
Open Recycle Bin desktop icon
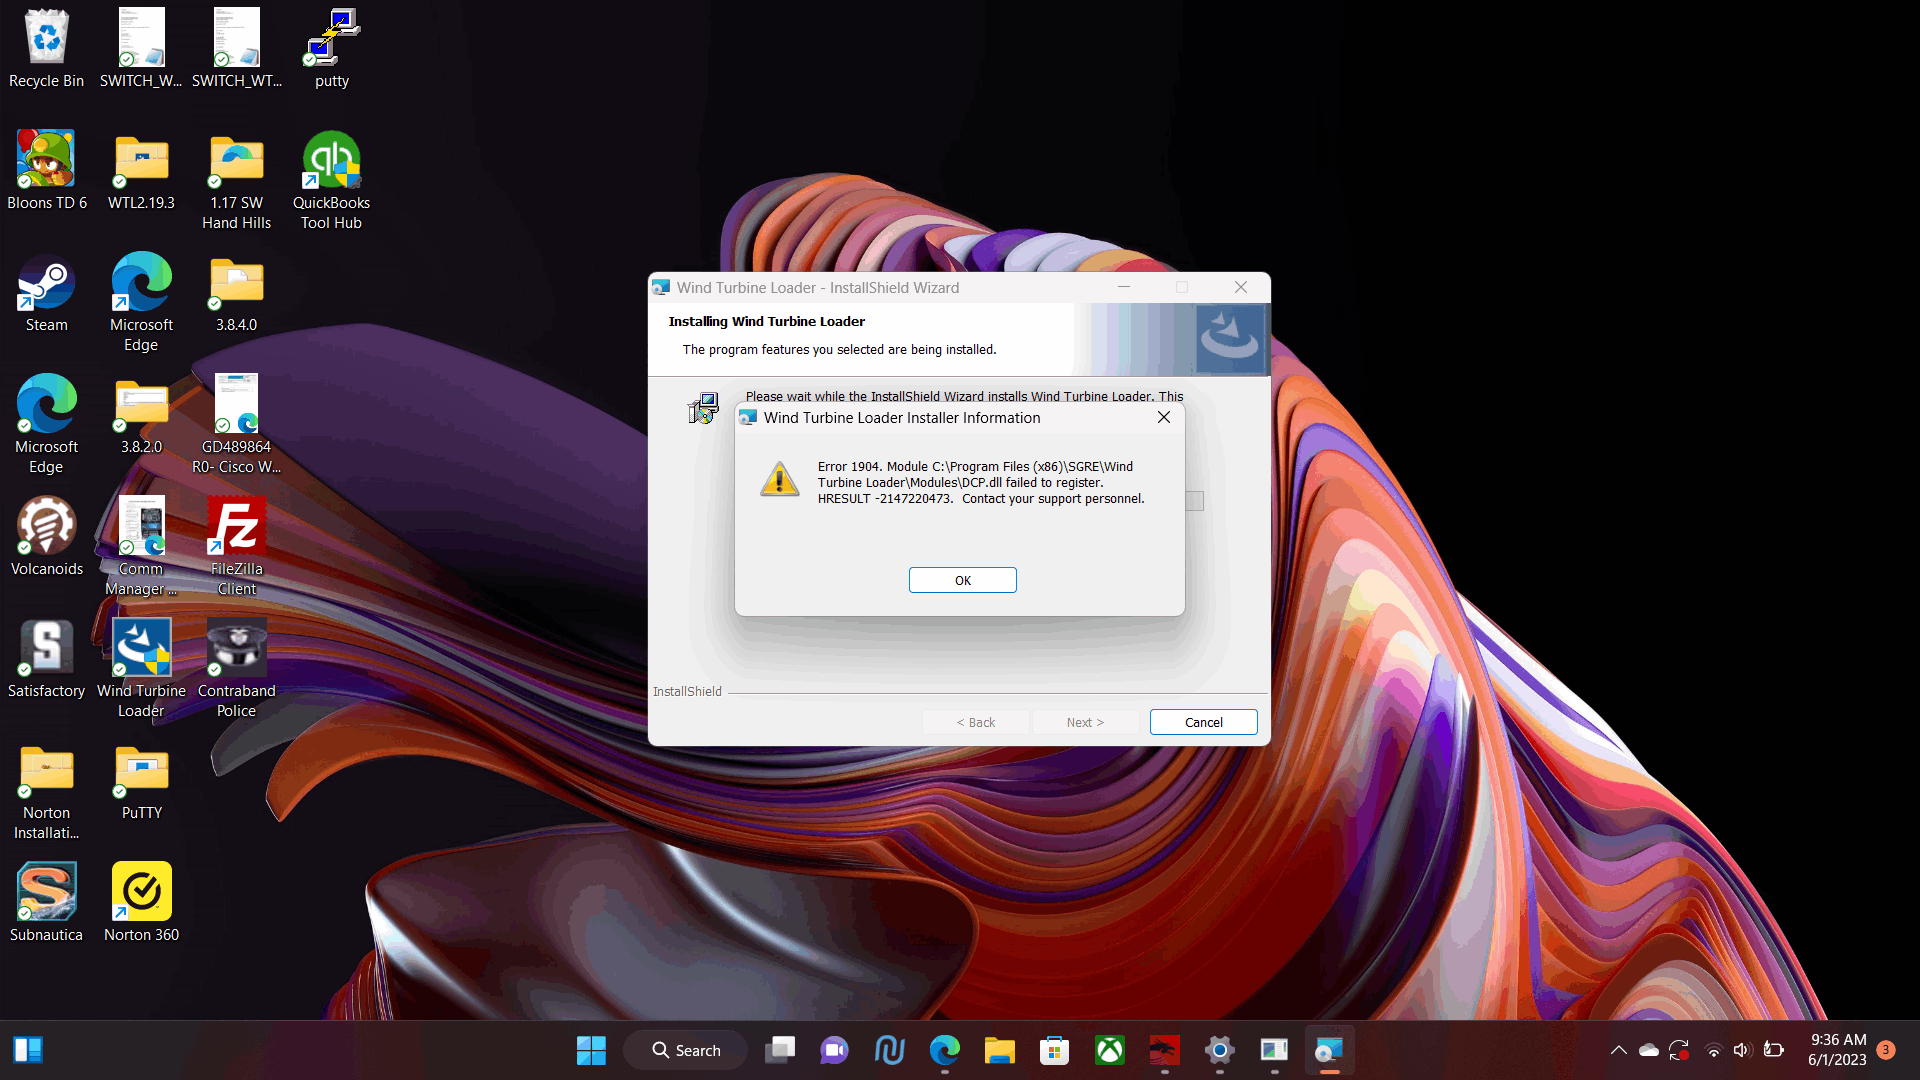pyautogui.click(x=46, y=48)
